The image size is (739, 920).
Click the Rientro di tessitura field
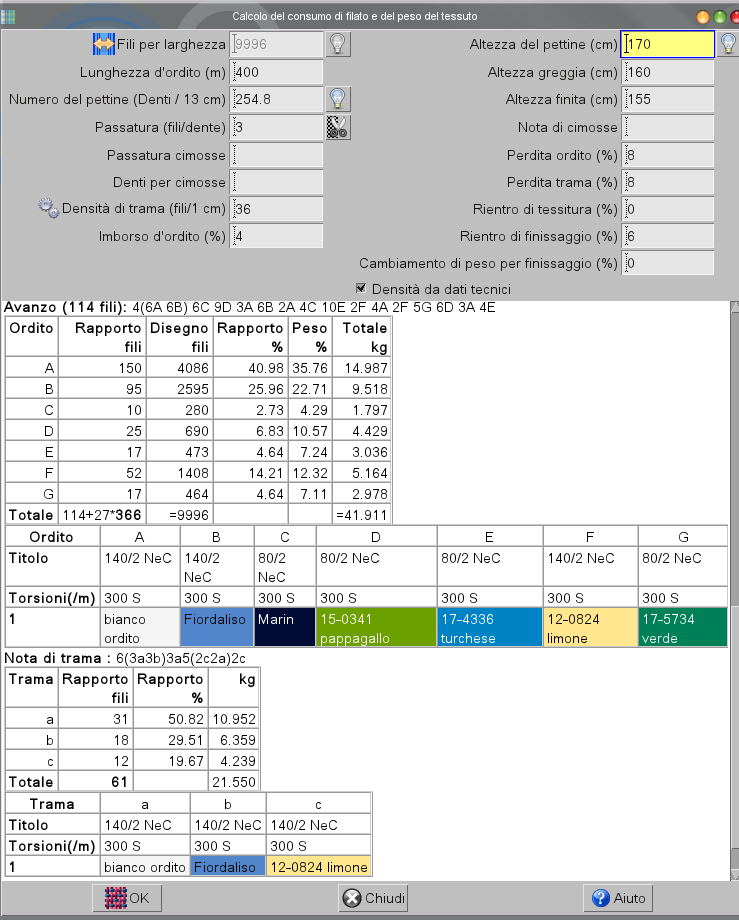click(667, 209)
